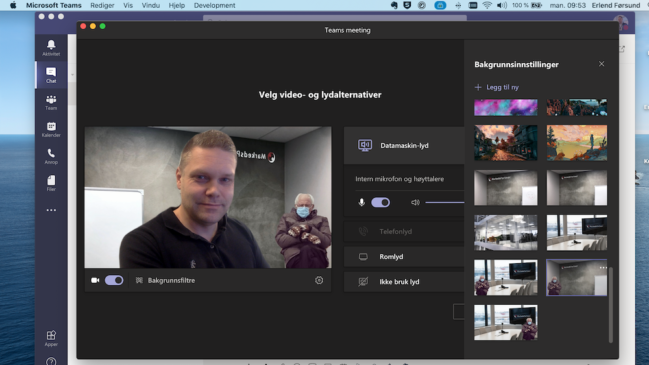Screen dimensions: 649x365
Task: Toggle the camera switch off
Action: point(114,280)
